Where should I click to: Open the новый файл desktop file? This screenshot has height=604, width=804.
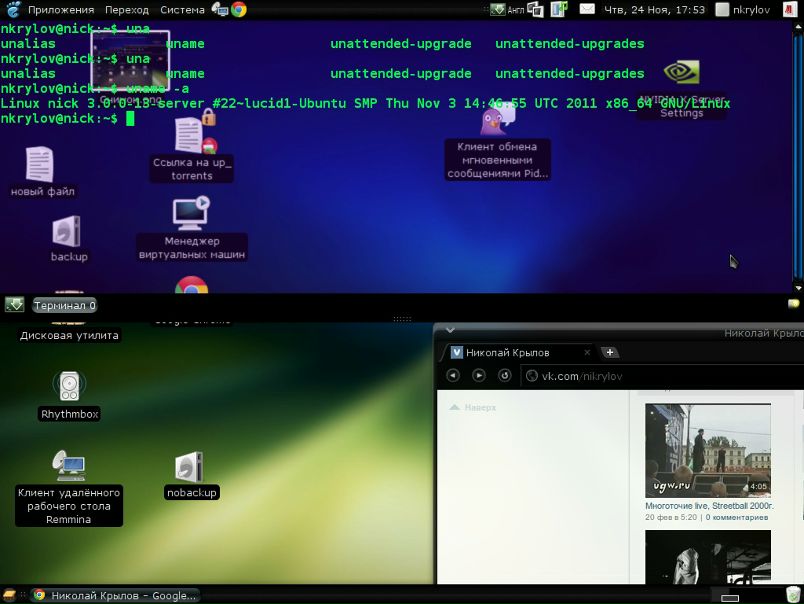click(x=40, y=165)
